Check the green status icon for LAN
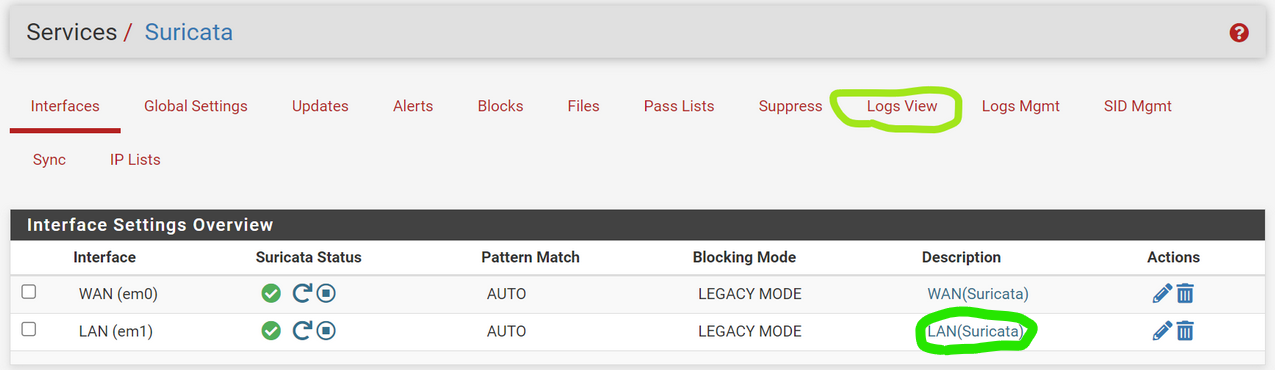 coord(271,330)
